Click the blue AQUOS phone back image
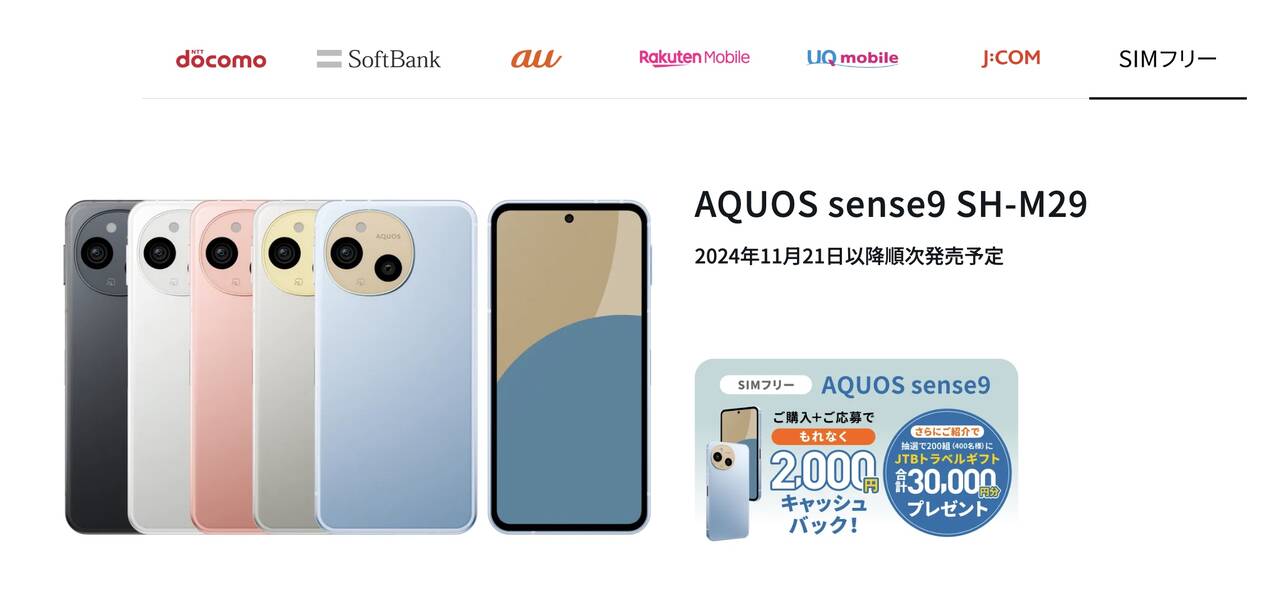This screenshot has height=611, width=1280. [x=396, y=367]
